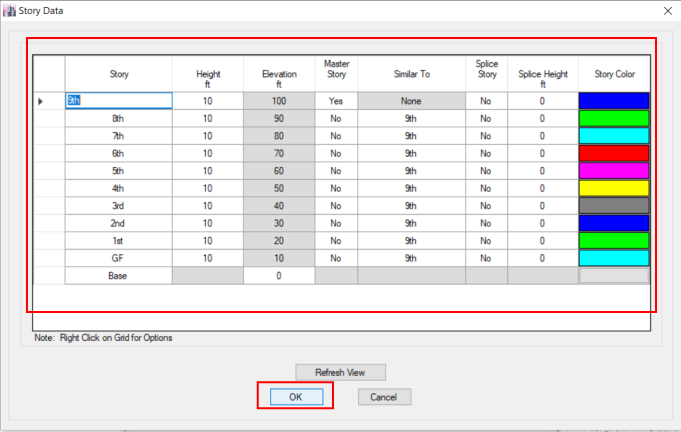The width and height of the screenshot is (681, 432).
Task: Close the Story Data dialog
Action: 667,9
